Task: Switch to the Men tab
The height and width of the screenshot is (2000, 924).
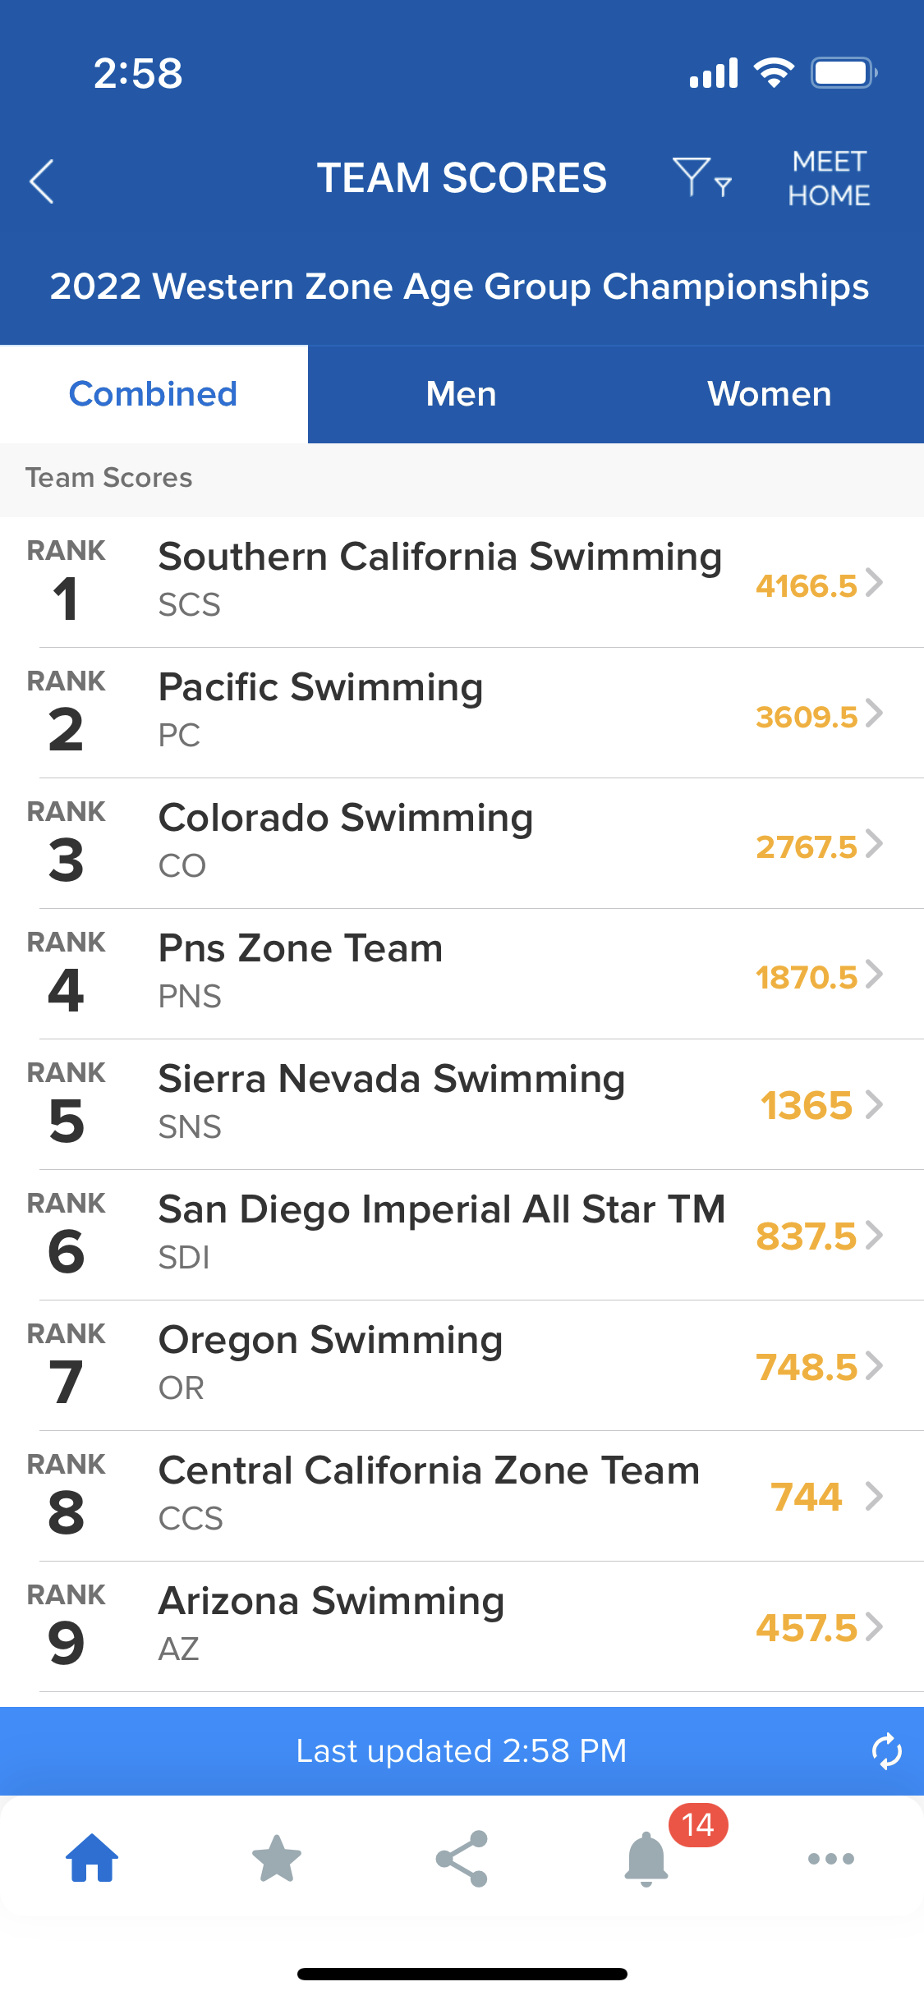Action: tap(461, 394)
